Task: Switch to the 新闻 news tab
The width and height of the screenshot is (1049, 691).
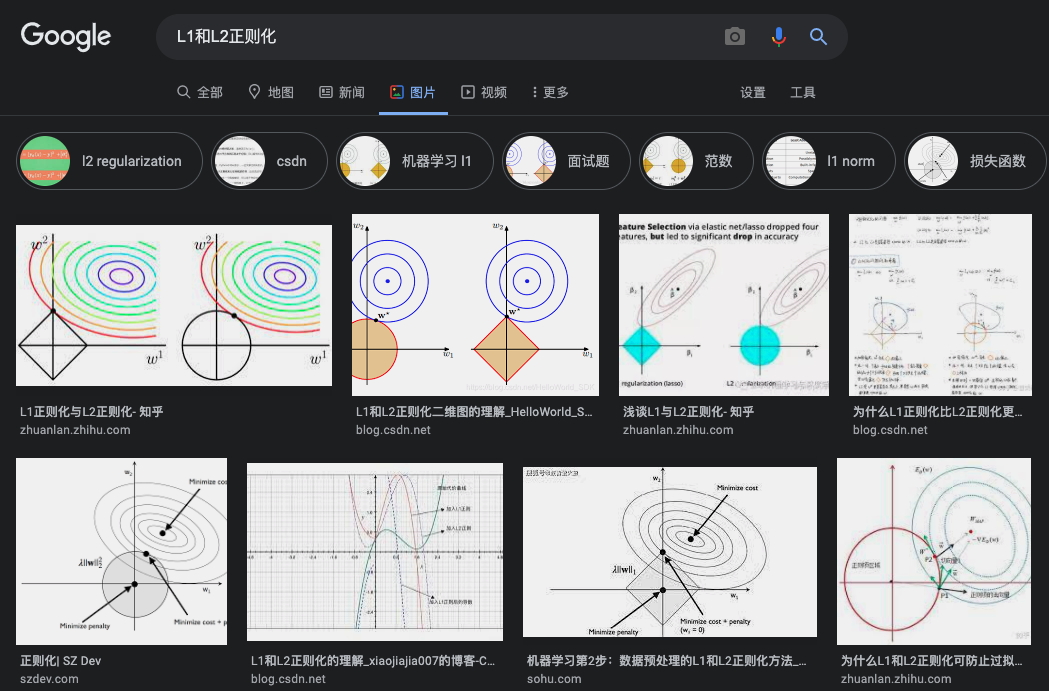Action: coord(342,92)
